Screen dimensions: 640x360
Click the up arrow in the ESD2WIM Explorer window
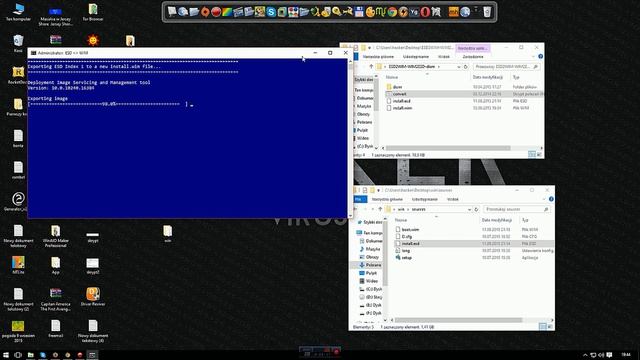click(x=371, y=67)
